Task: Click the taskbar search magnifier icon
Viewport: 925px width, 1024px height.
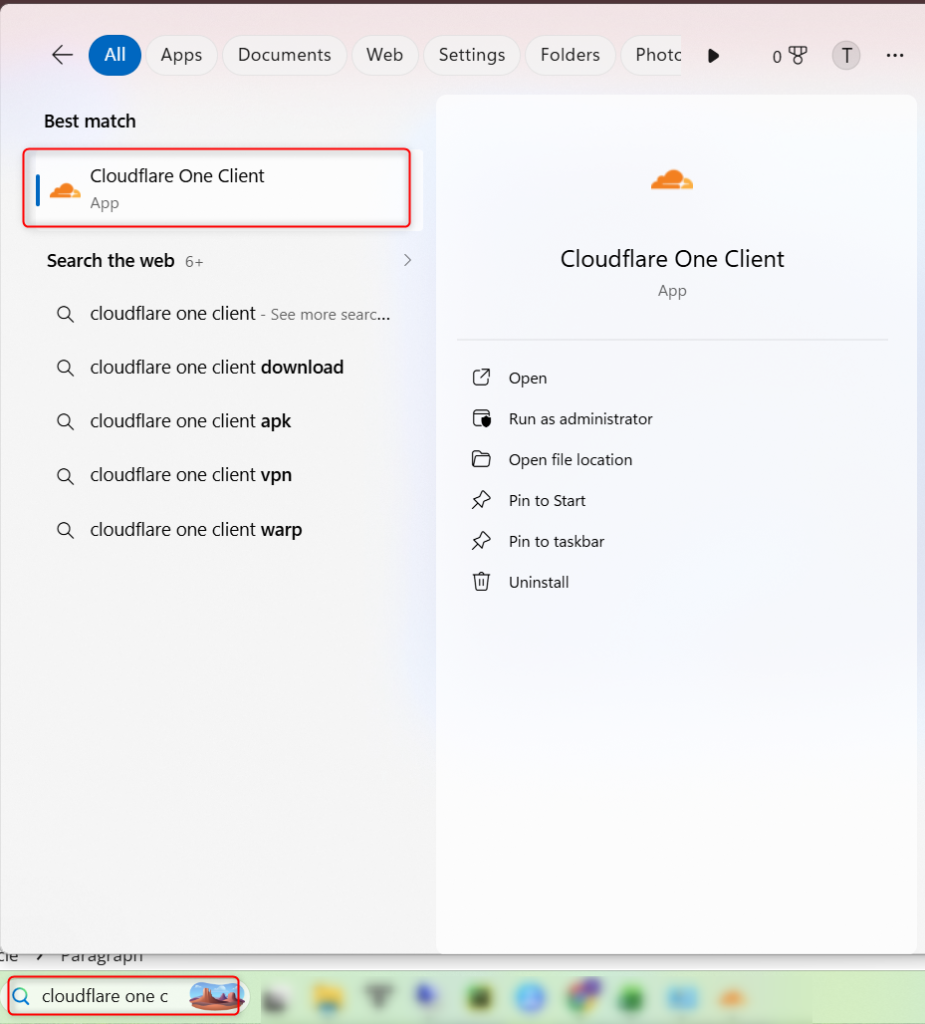Action: click(22, 997)
